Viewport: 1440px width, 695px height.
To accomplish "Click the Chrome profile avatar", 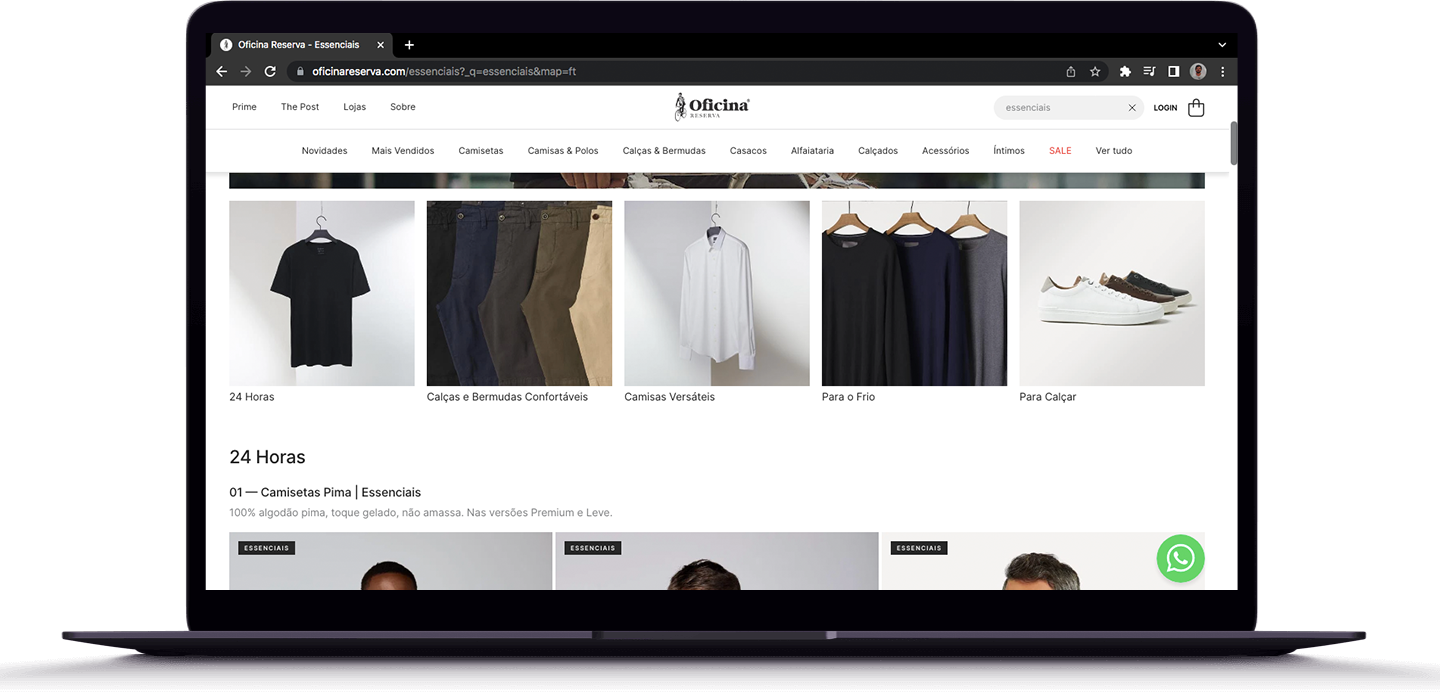I will pos(1198,72).
